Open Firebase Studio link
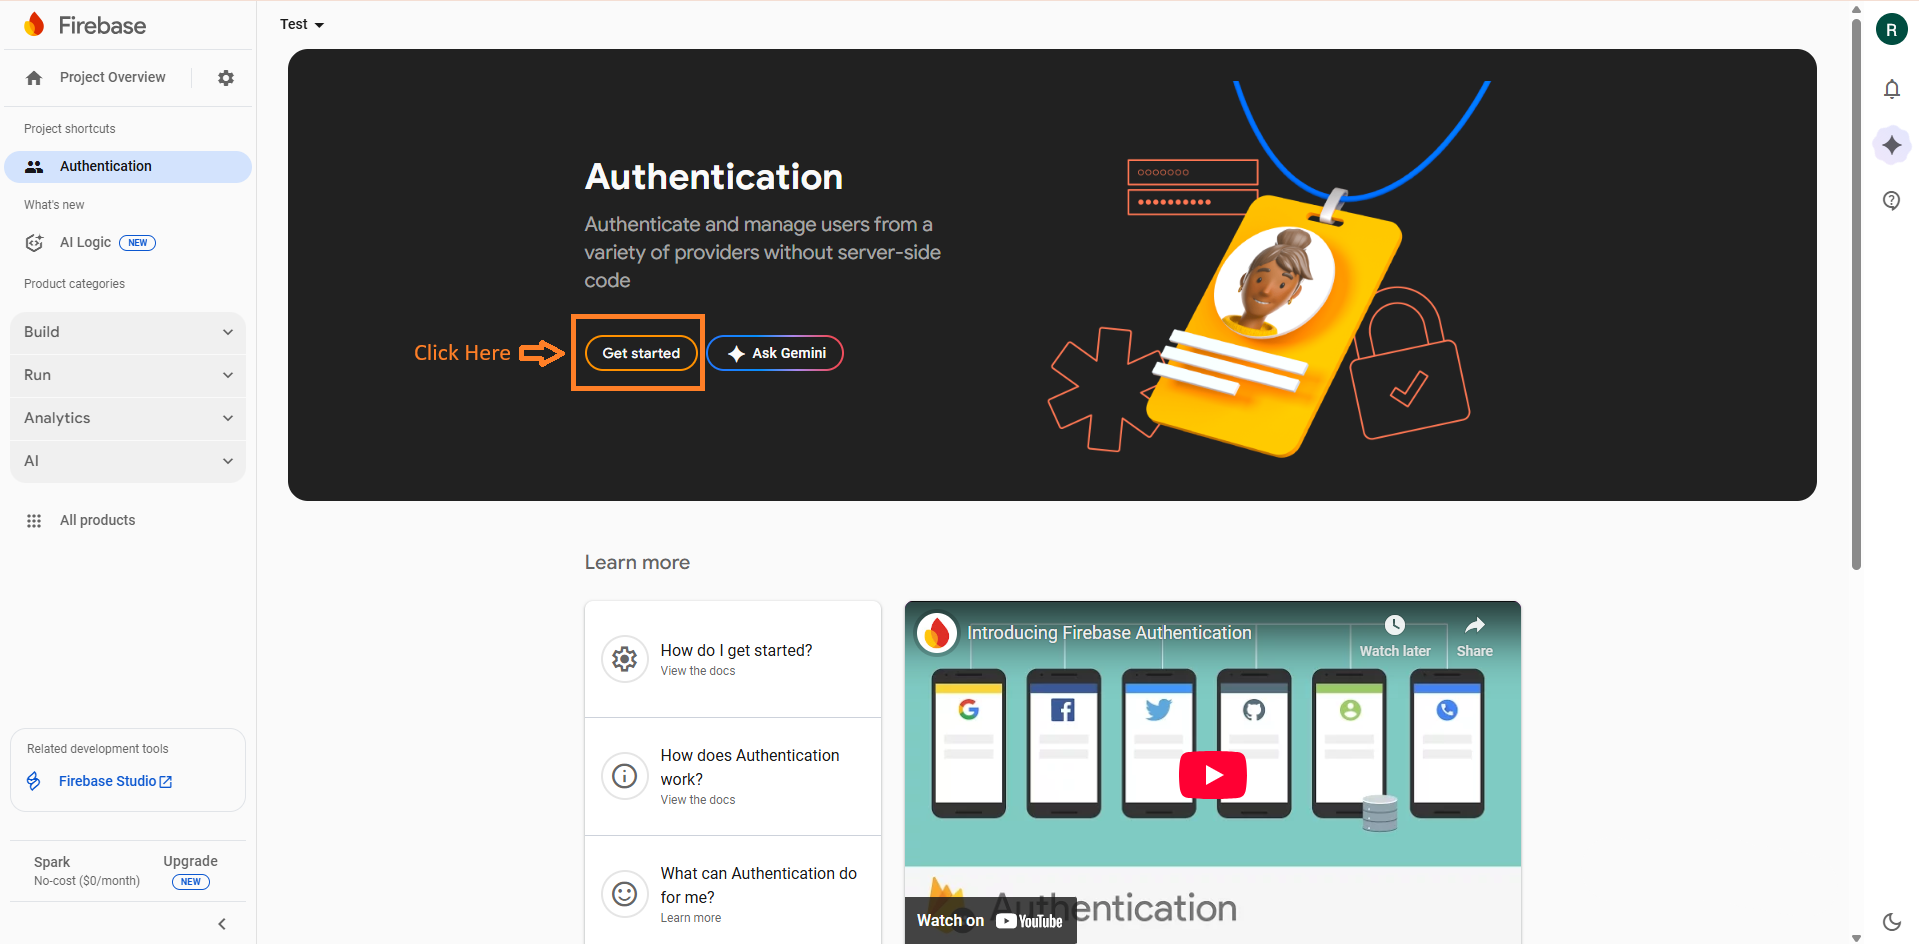 coord(115,781)
